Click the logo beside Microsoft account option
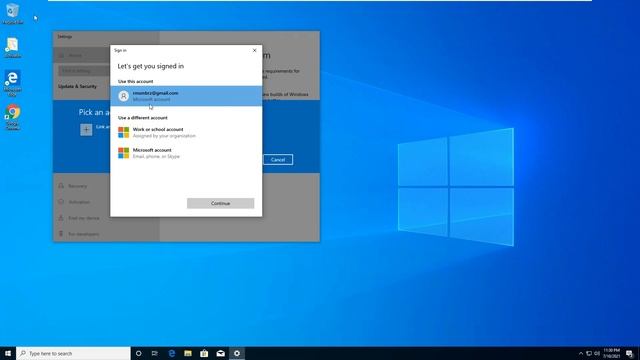The height and width of the screenshot is (360, 640). click(x=123, y=153)
